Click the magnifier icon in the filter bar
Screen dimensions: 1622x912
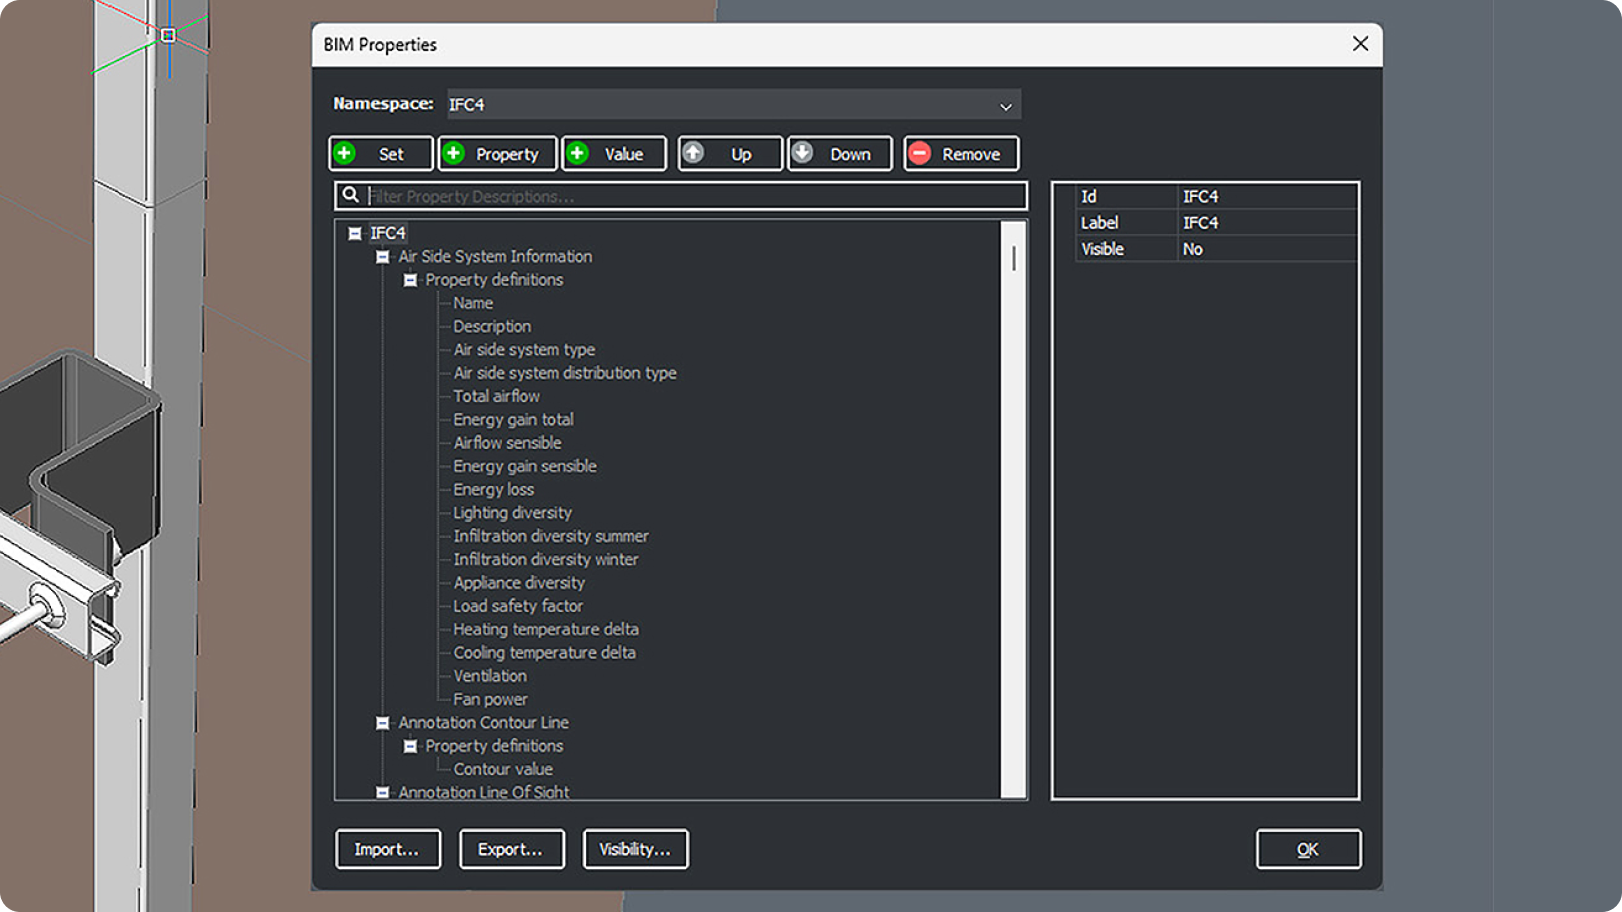tap(351, 194)
